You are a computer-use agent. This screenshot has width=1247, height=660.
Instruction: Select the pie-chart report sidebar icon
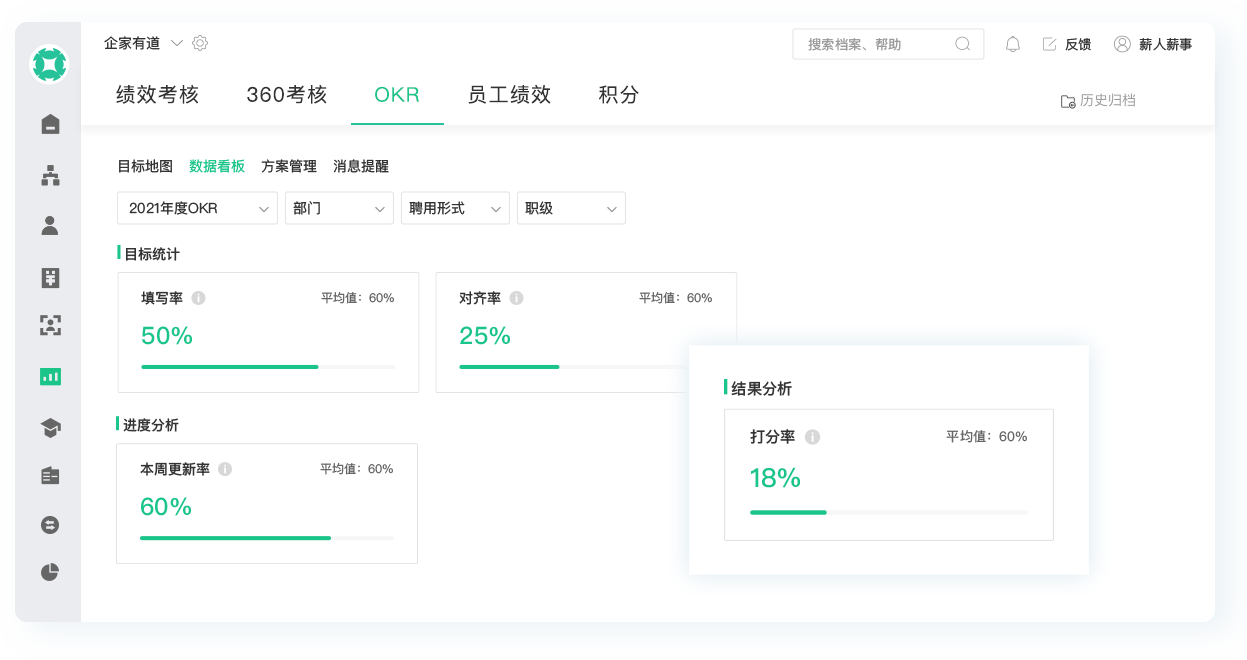[49, 572]
